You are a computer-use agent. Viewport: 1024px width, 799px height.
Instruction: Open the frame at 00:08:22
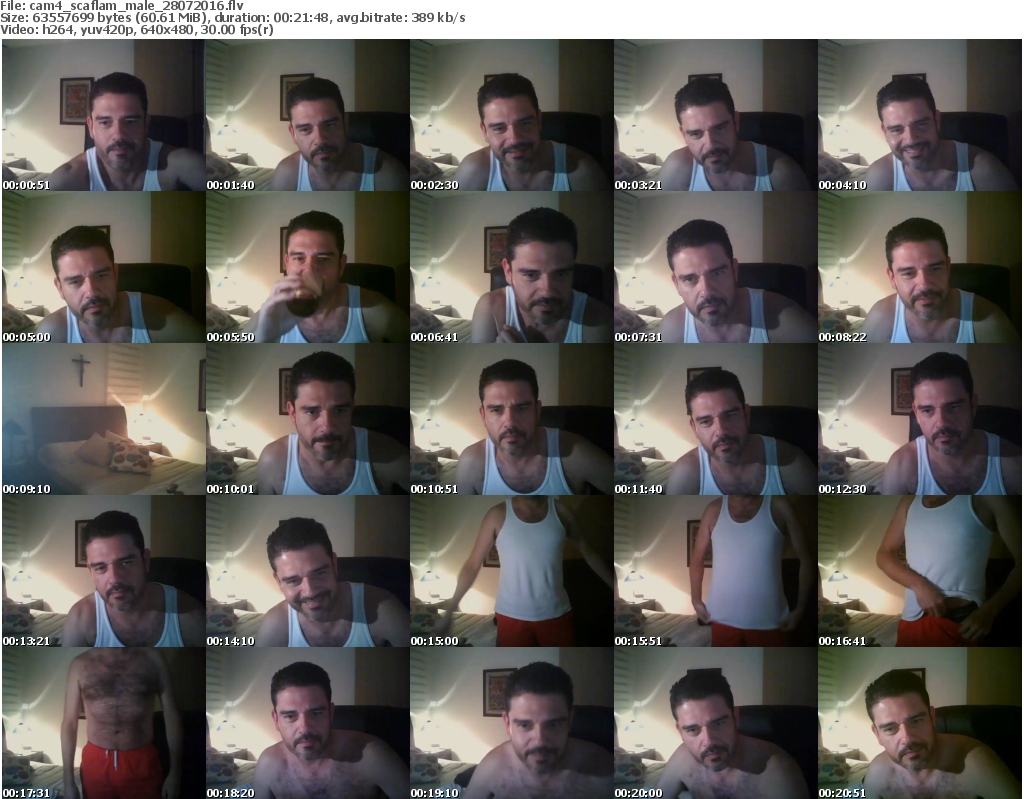point(920,267)
